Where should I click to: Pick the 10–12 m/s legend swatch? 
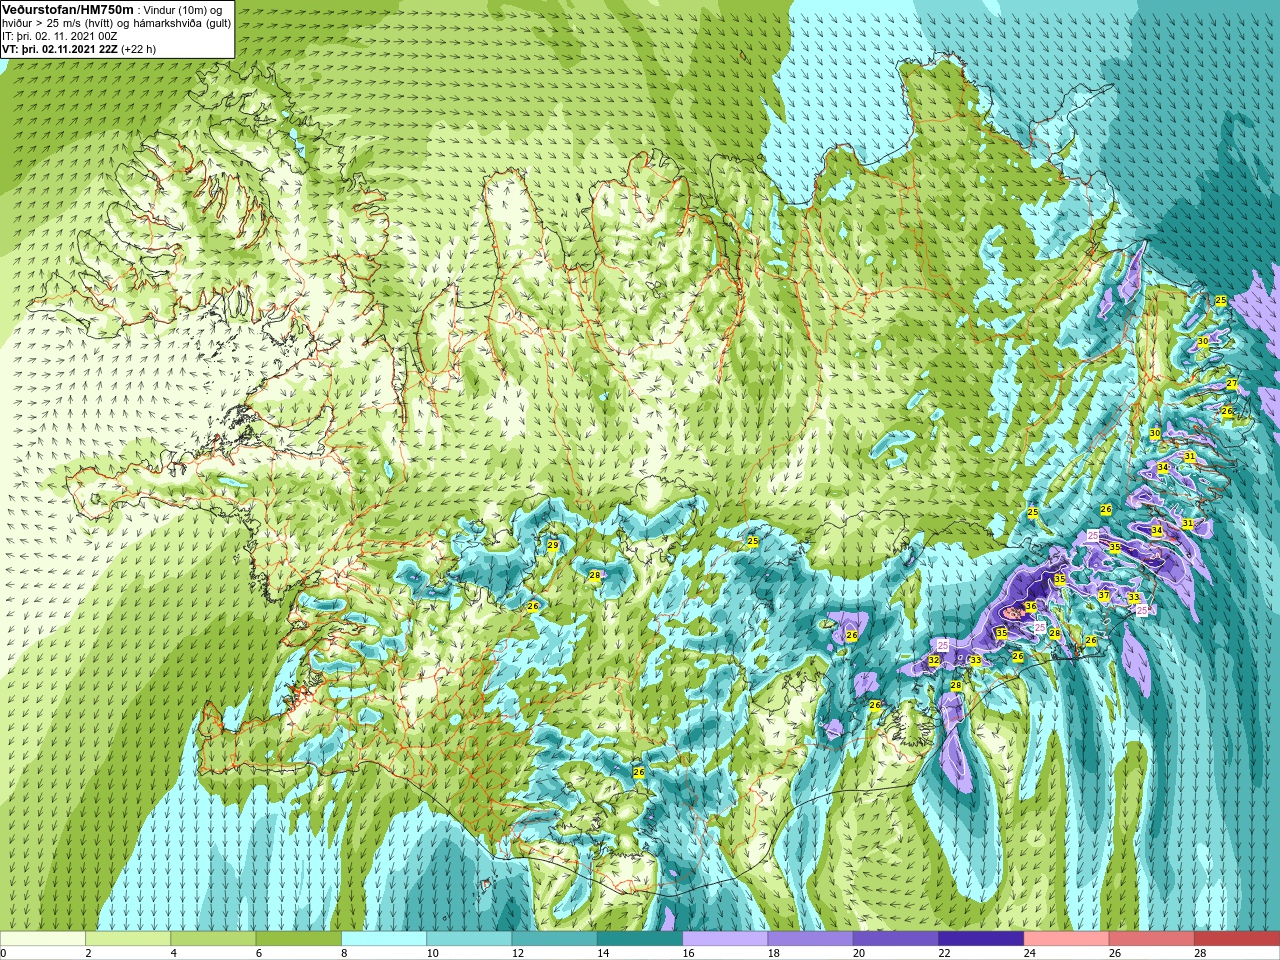469,939
